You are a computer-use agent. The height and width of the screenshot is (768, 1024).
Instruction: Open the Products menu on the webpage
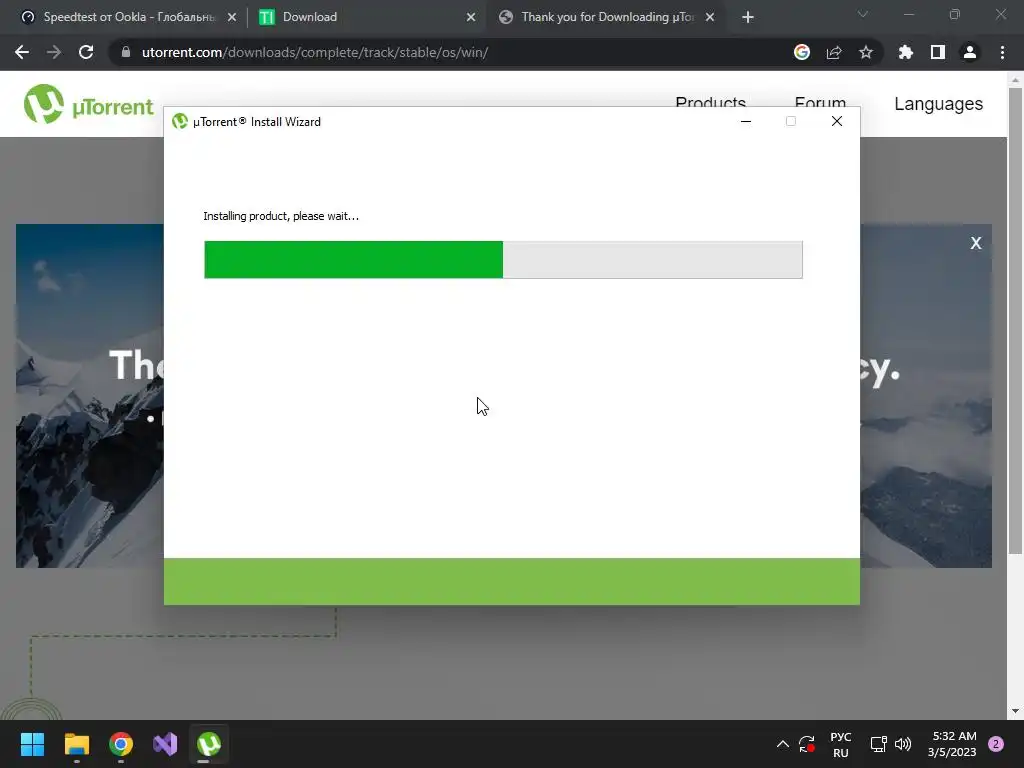click(711, 103)
